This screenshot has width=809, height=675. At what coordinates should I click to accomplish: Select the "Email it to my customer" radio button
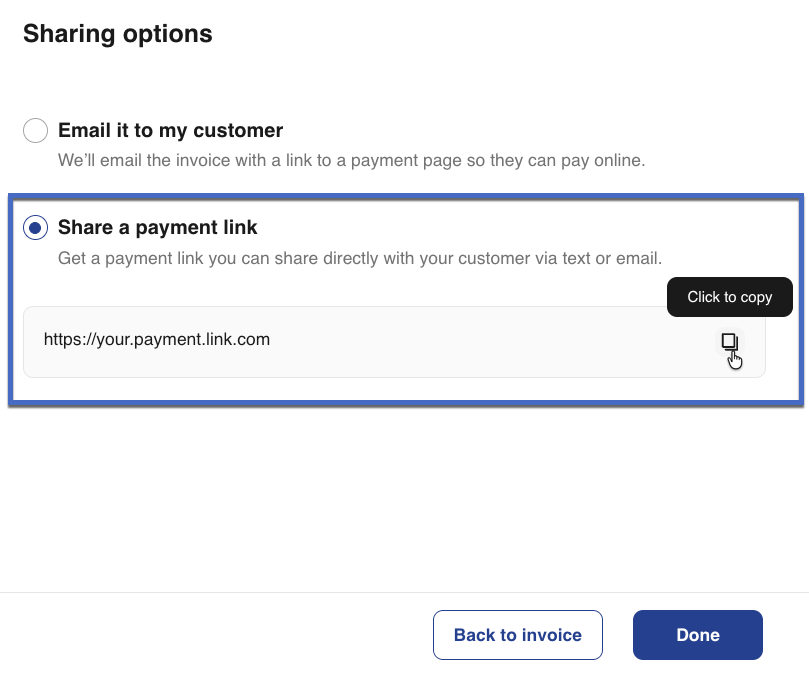35,131
